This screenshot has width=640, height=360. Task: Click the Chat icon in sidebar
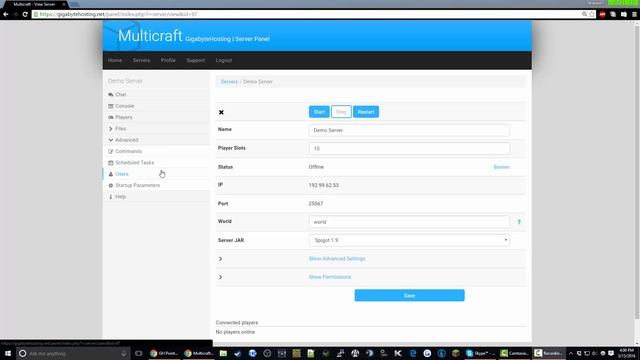pos(111,95)
